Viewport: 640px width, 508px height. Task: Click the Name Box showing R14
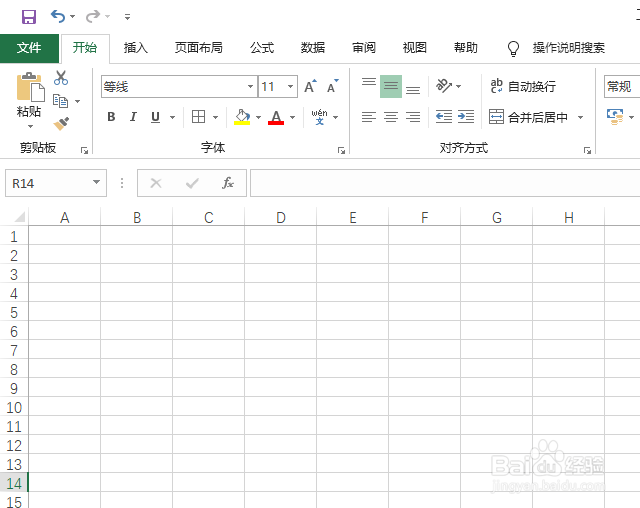pyautogui.click(x=56, y=183)
